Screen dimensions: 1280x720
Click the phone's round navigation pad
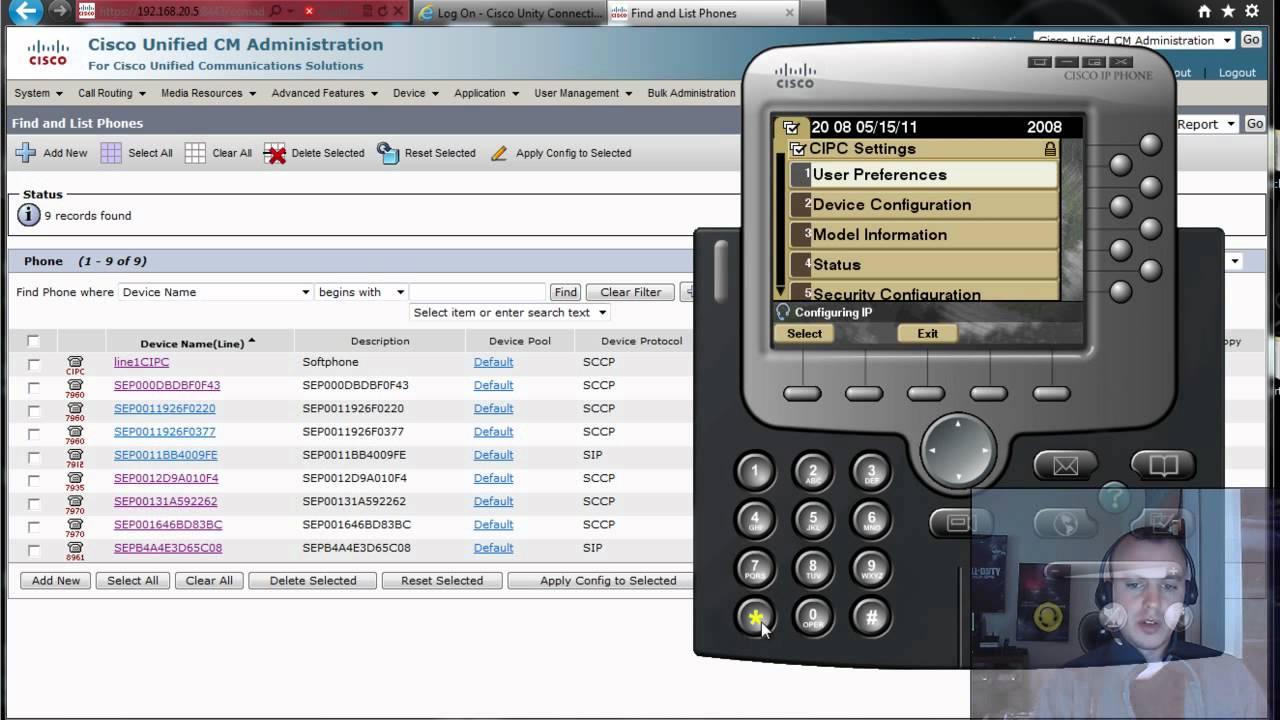(x=957, y=450)
